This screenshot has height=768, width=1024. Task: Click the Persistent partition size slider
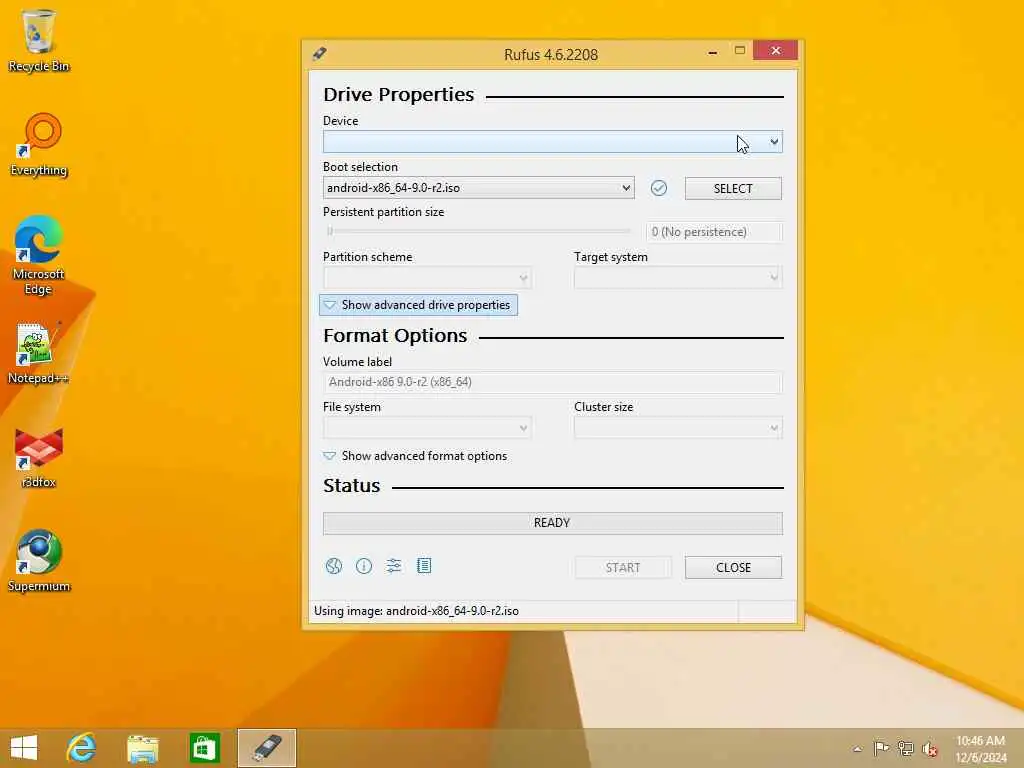click(x=479, y=231)
